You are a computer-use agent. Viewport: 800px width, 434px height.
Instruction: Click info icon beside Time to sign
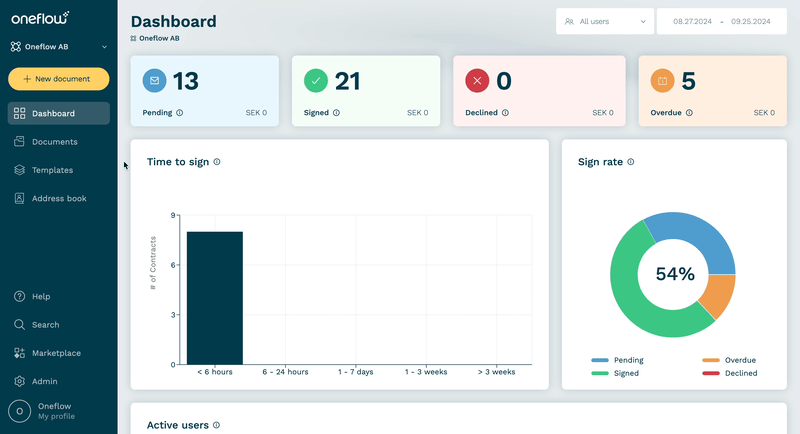pyautogui.click(x=217, y=162)
